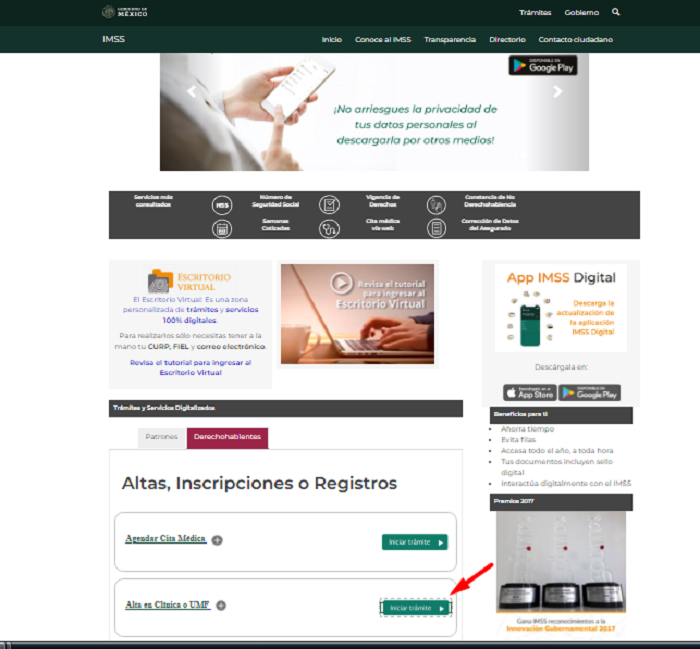Open Conoce al IMSS menu item
This screenshot has height=649, width=700.
click(382, 39)
